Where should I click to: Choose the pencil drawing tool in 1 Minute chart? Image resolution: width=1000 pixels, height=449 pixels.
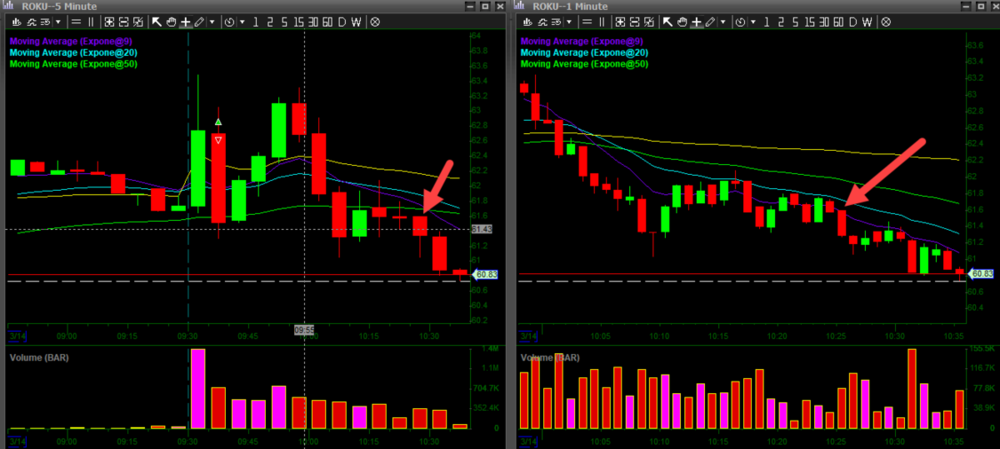coord(710,21)
